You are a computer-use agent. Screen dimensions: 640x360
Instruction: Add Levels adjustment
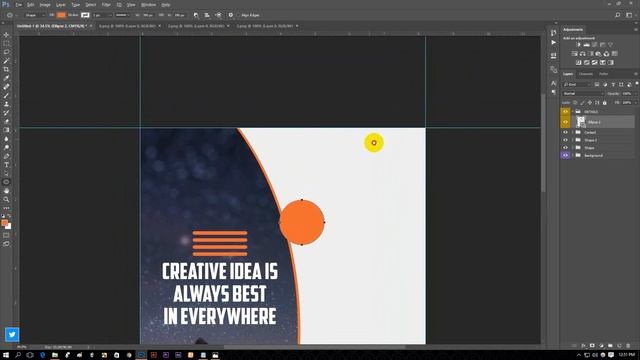click(x=587, y=44)
